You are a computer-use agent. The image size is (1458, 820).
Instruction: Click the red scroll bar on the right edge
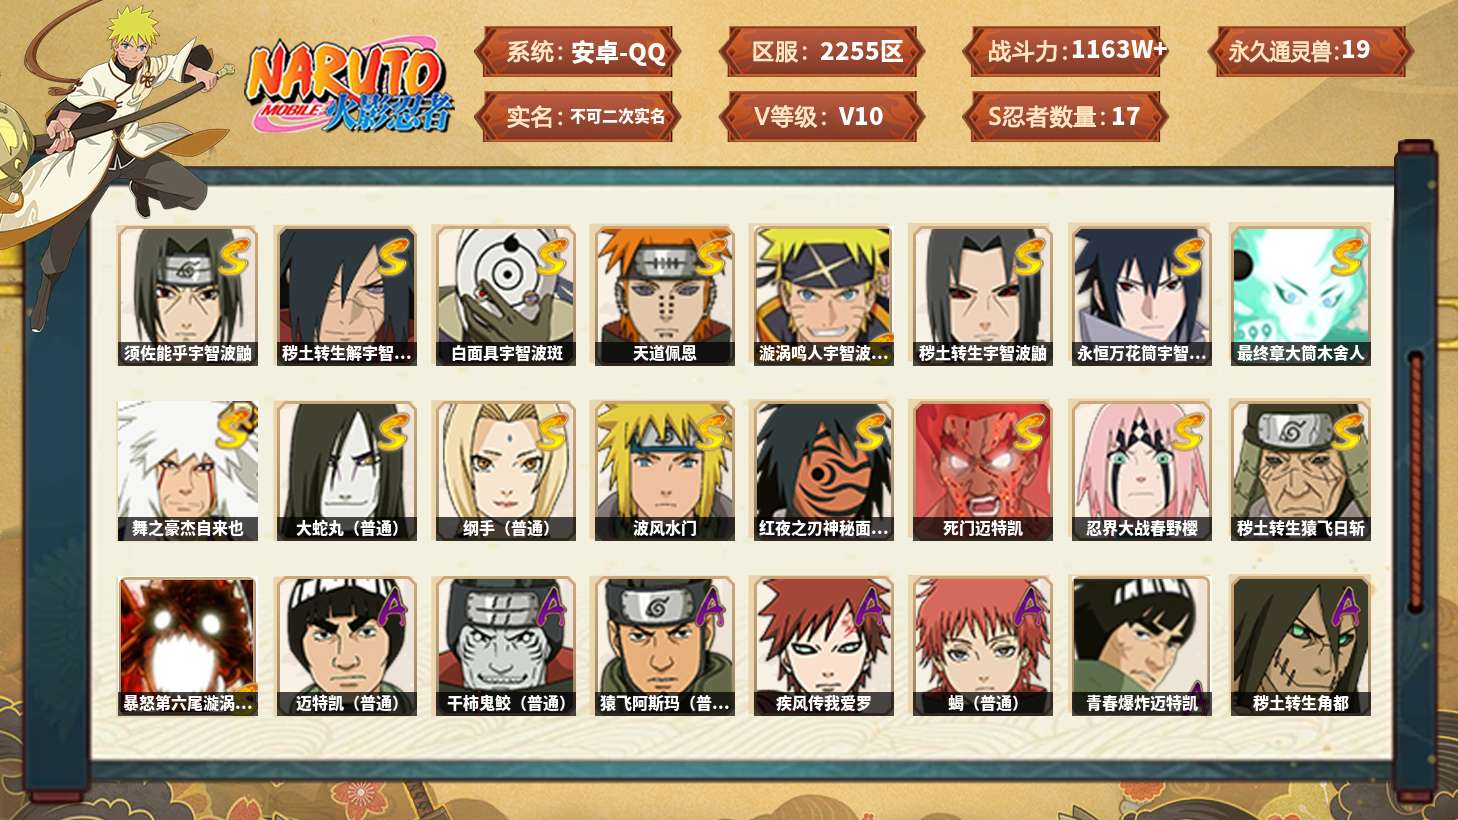[1415, 480]
